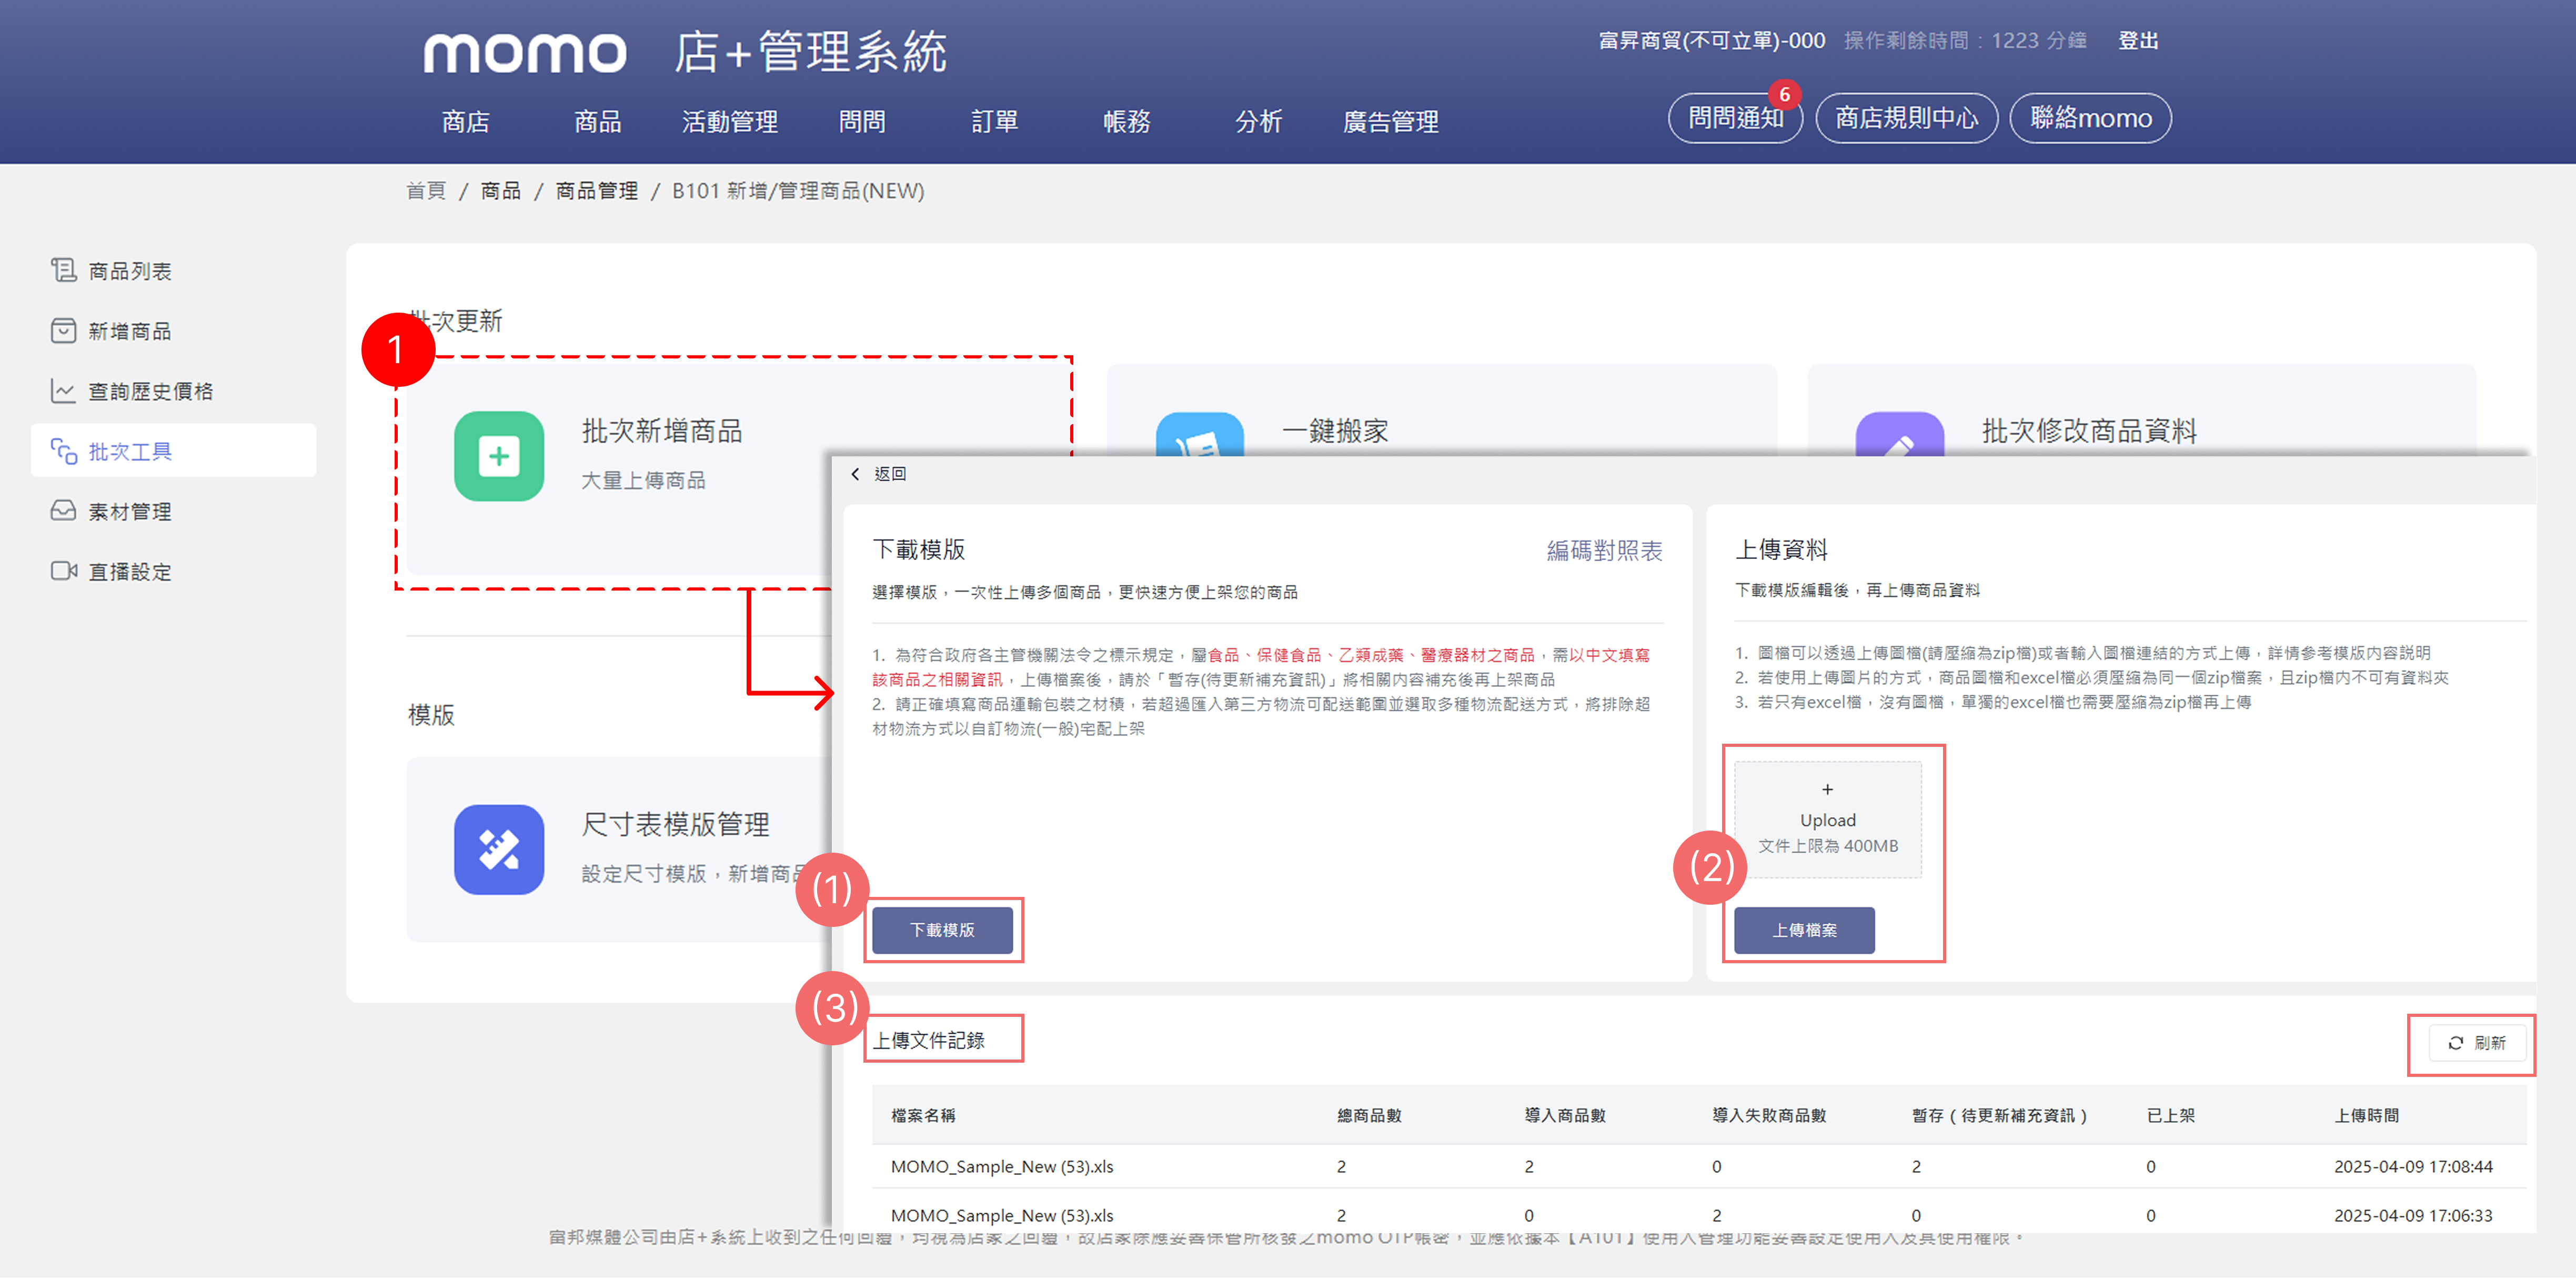
Task: Select 批次工具 in the sidebar
Action: 173,451
